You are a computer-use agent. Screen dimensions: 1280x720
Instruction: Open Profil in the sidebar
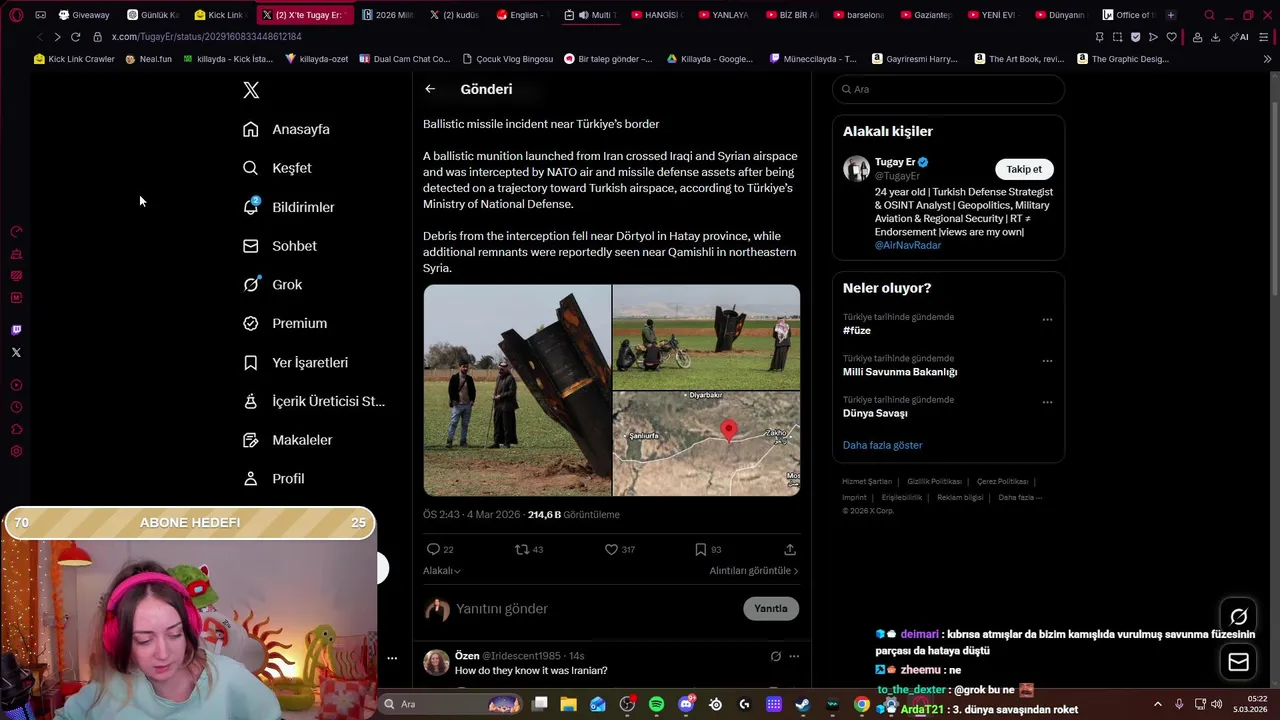click(274, 479)
